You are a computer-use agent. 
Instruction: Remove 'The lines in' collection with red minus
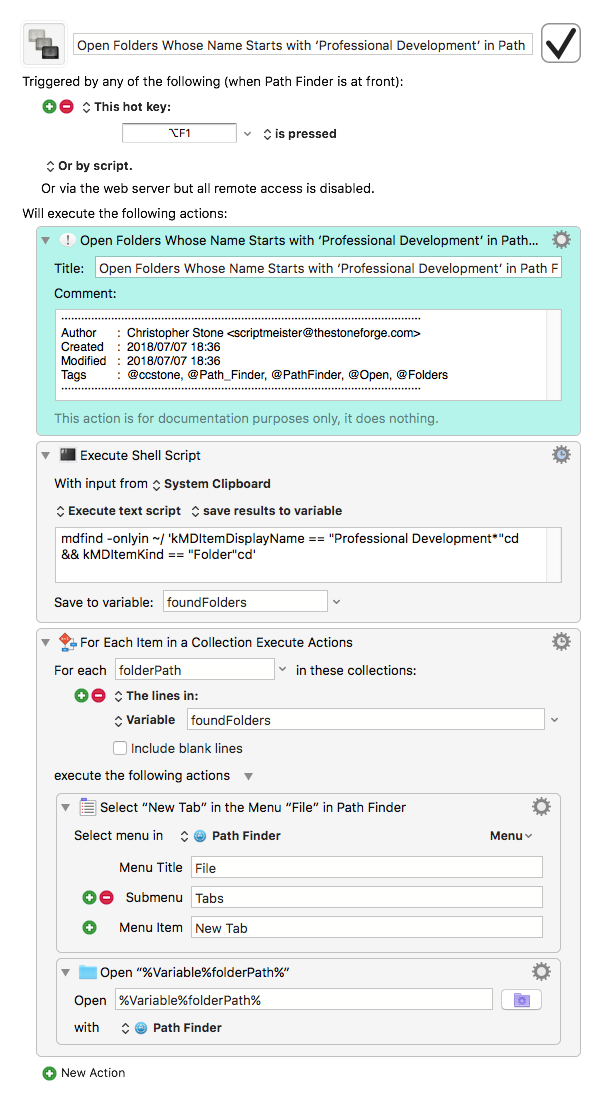(x=98, y=696)
